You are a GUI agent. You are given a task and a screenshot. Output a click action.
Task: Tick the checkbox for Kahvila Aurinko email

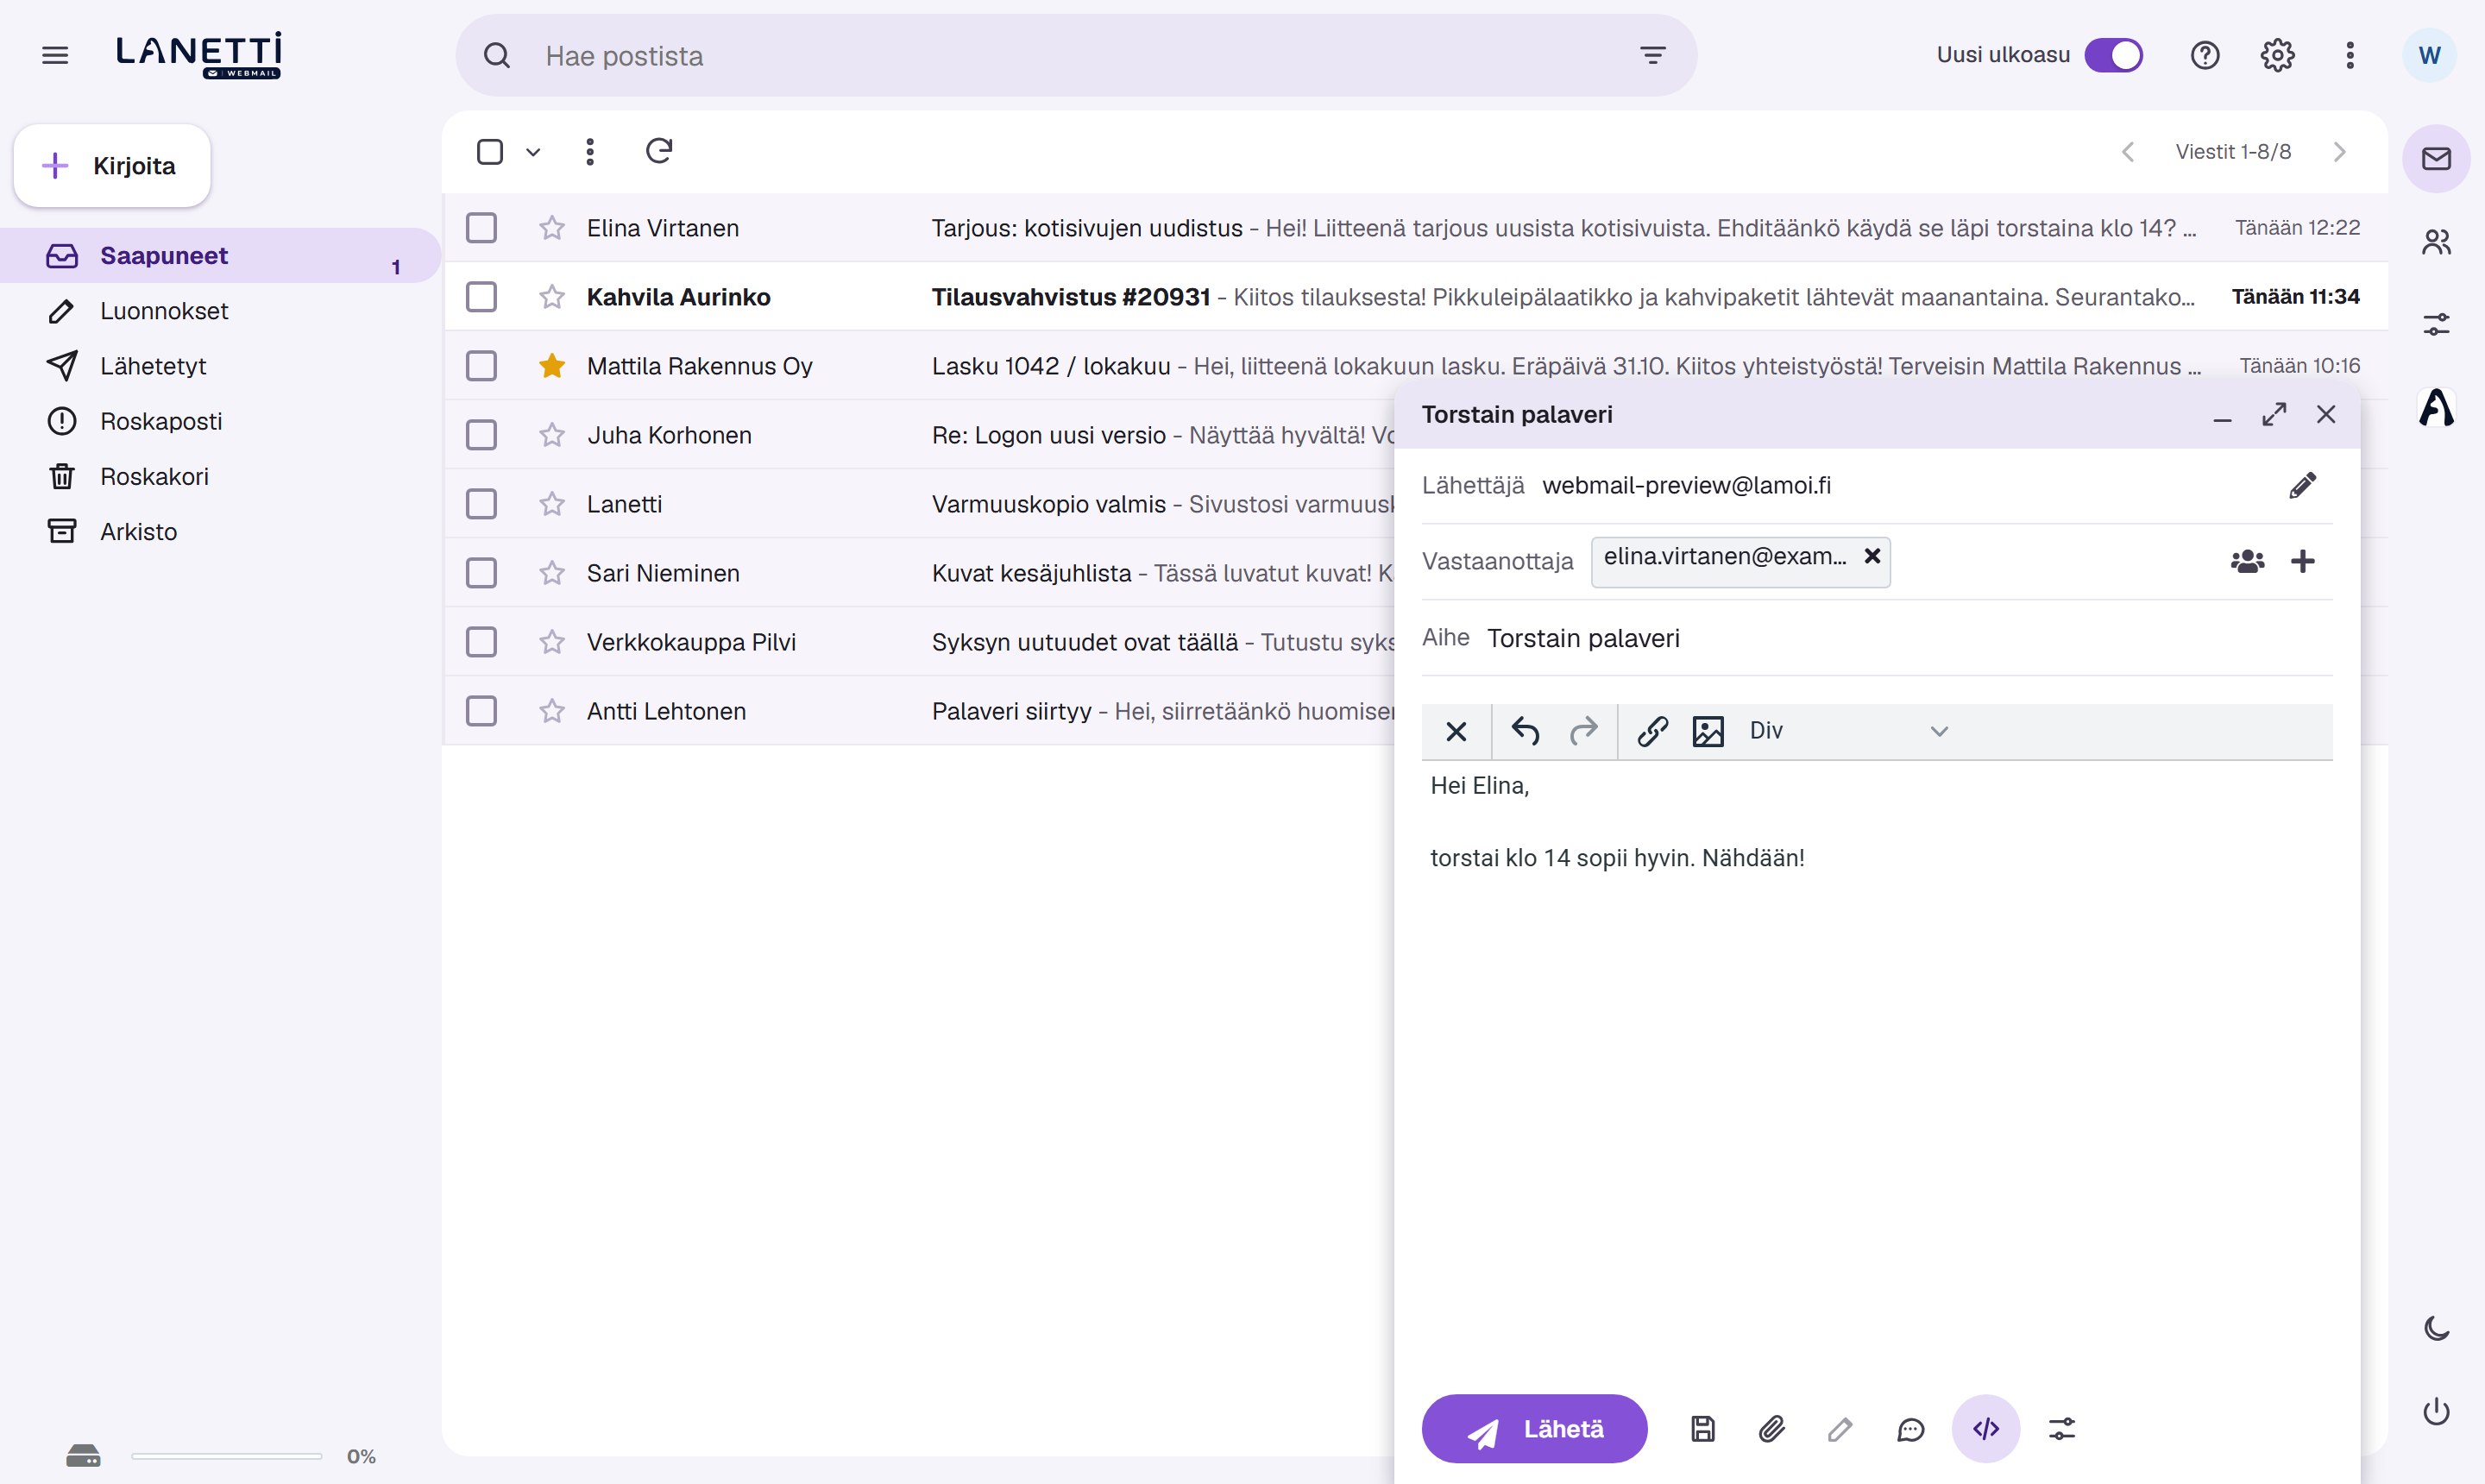tap(481, 297)
